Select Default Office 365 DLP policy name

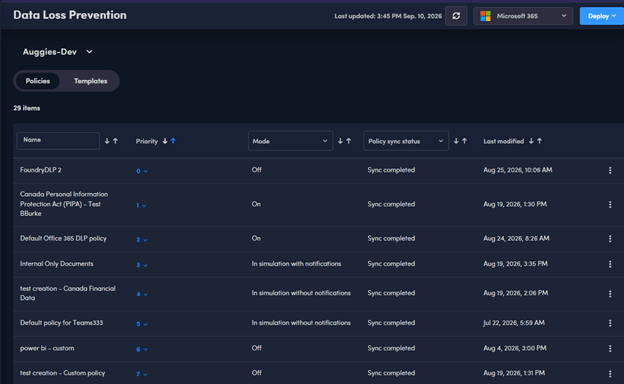[x=63, y=238]
